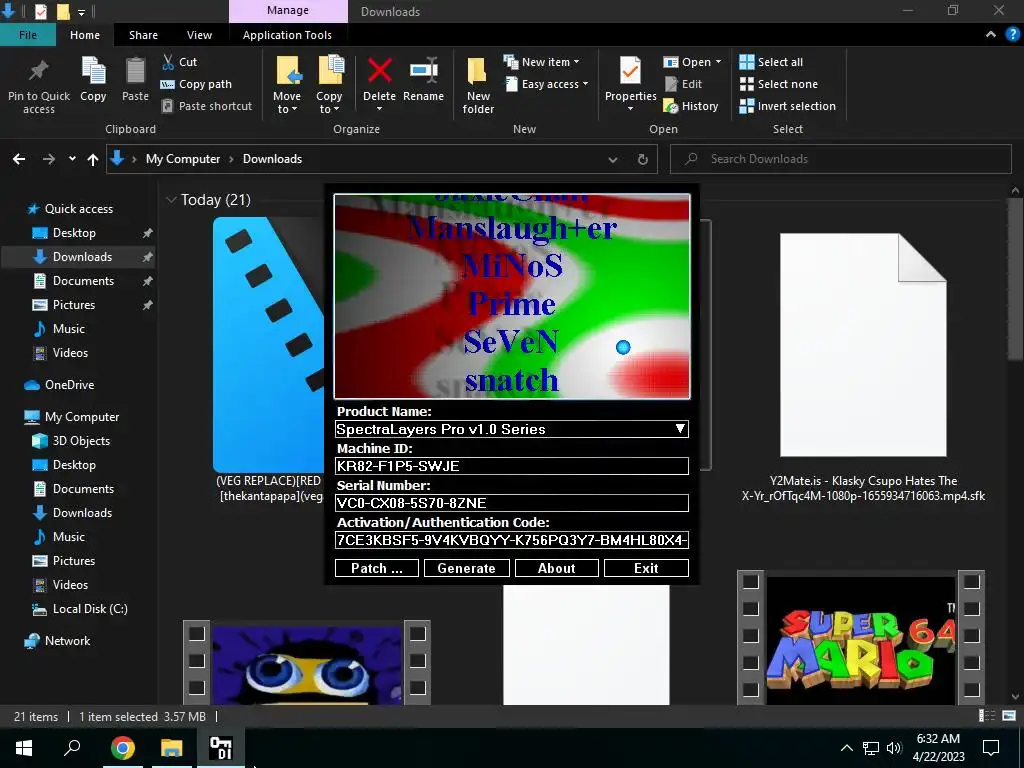
Task: Open the Copy to menu
Action: tap(329, 85)
